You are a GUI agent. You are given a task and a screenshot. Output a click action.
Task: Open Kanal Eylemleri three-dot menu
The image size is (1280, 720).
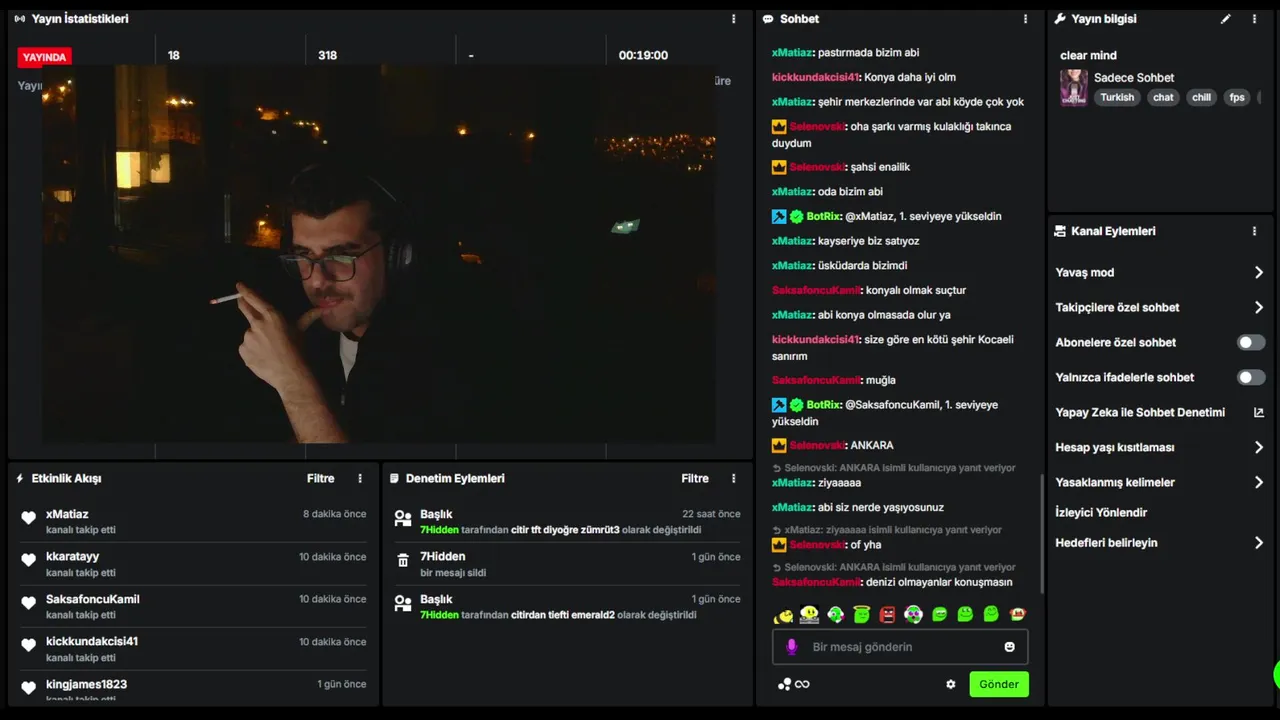1254,231
